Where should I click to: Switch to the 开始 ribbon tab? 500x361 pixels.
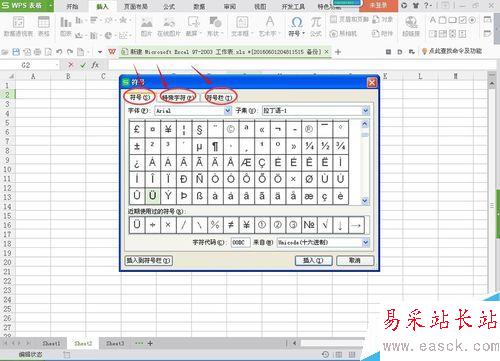[x=72, y=6]
